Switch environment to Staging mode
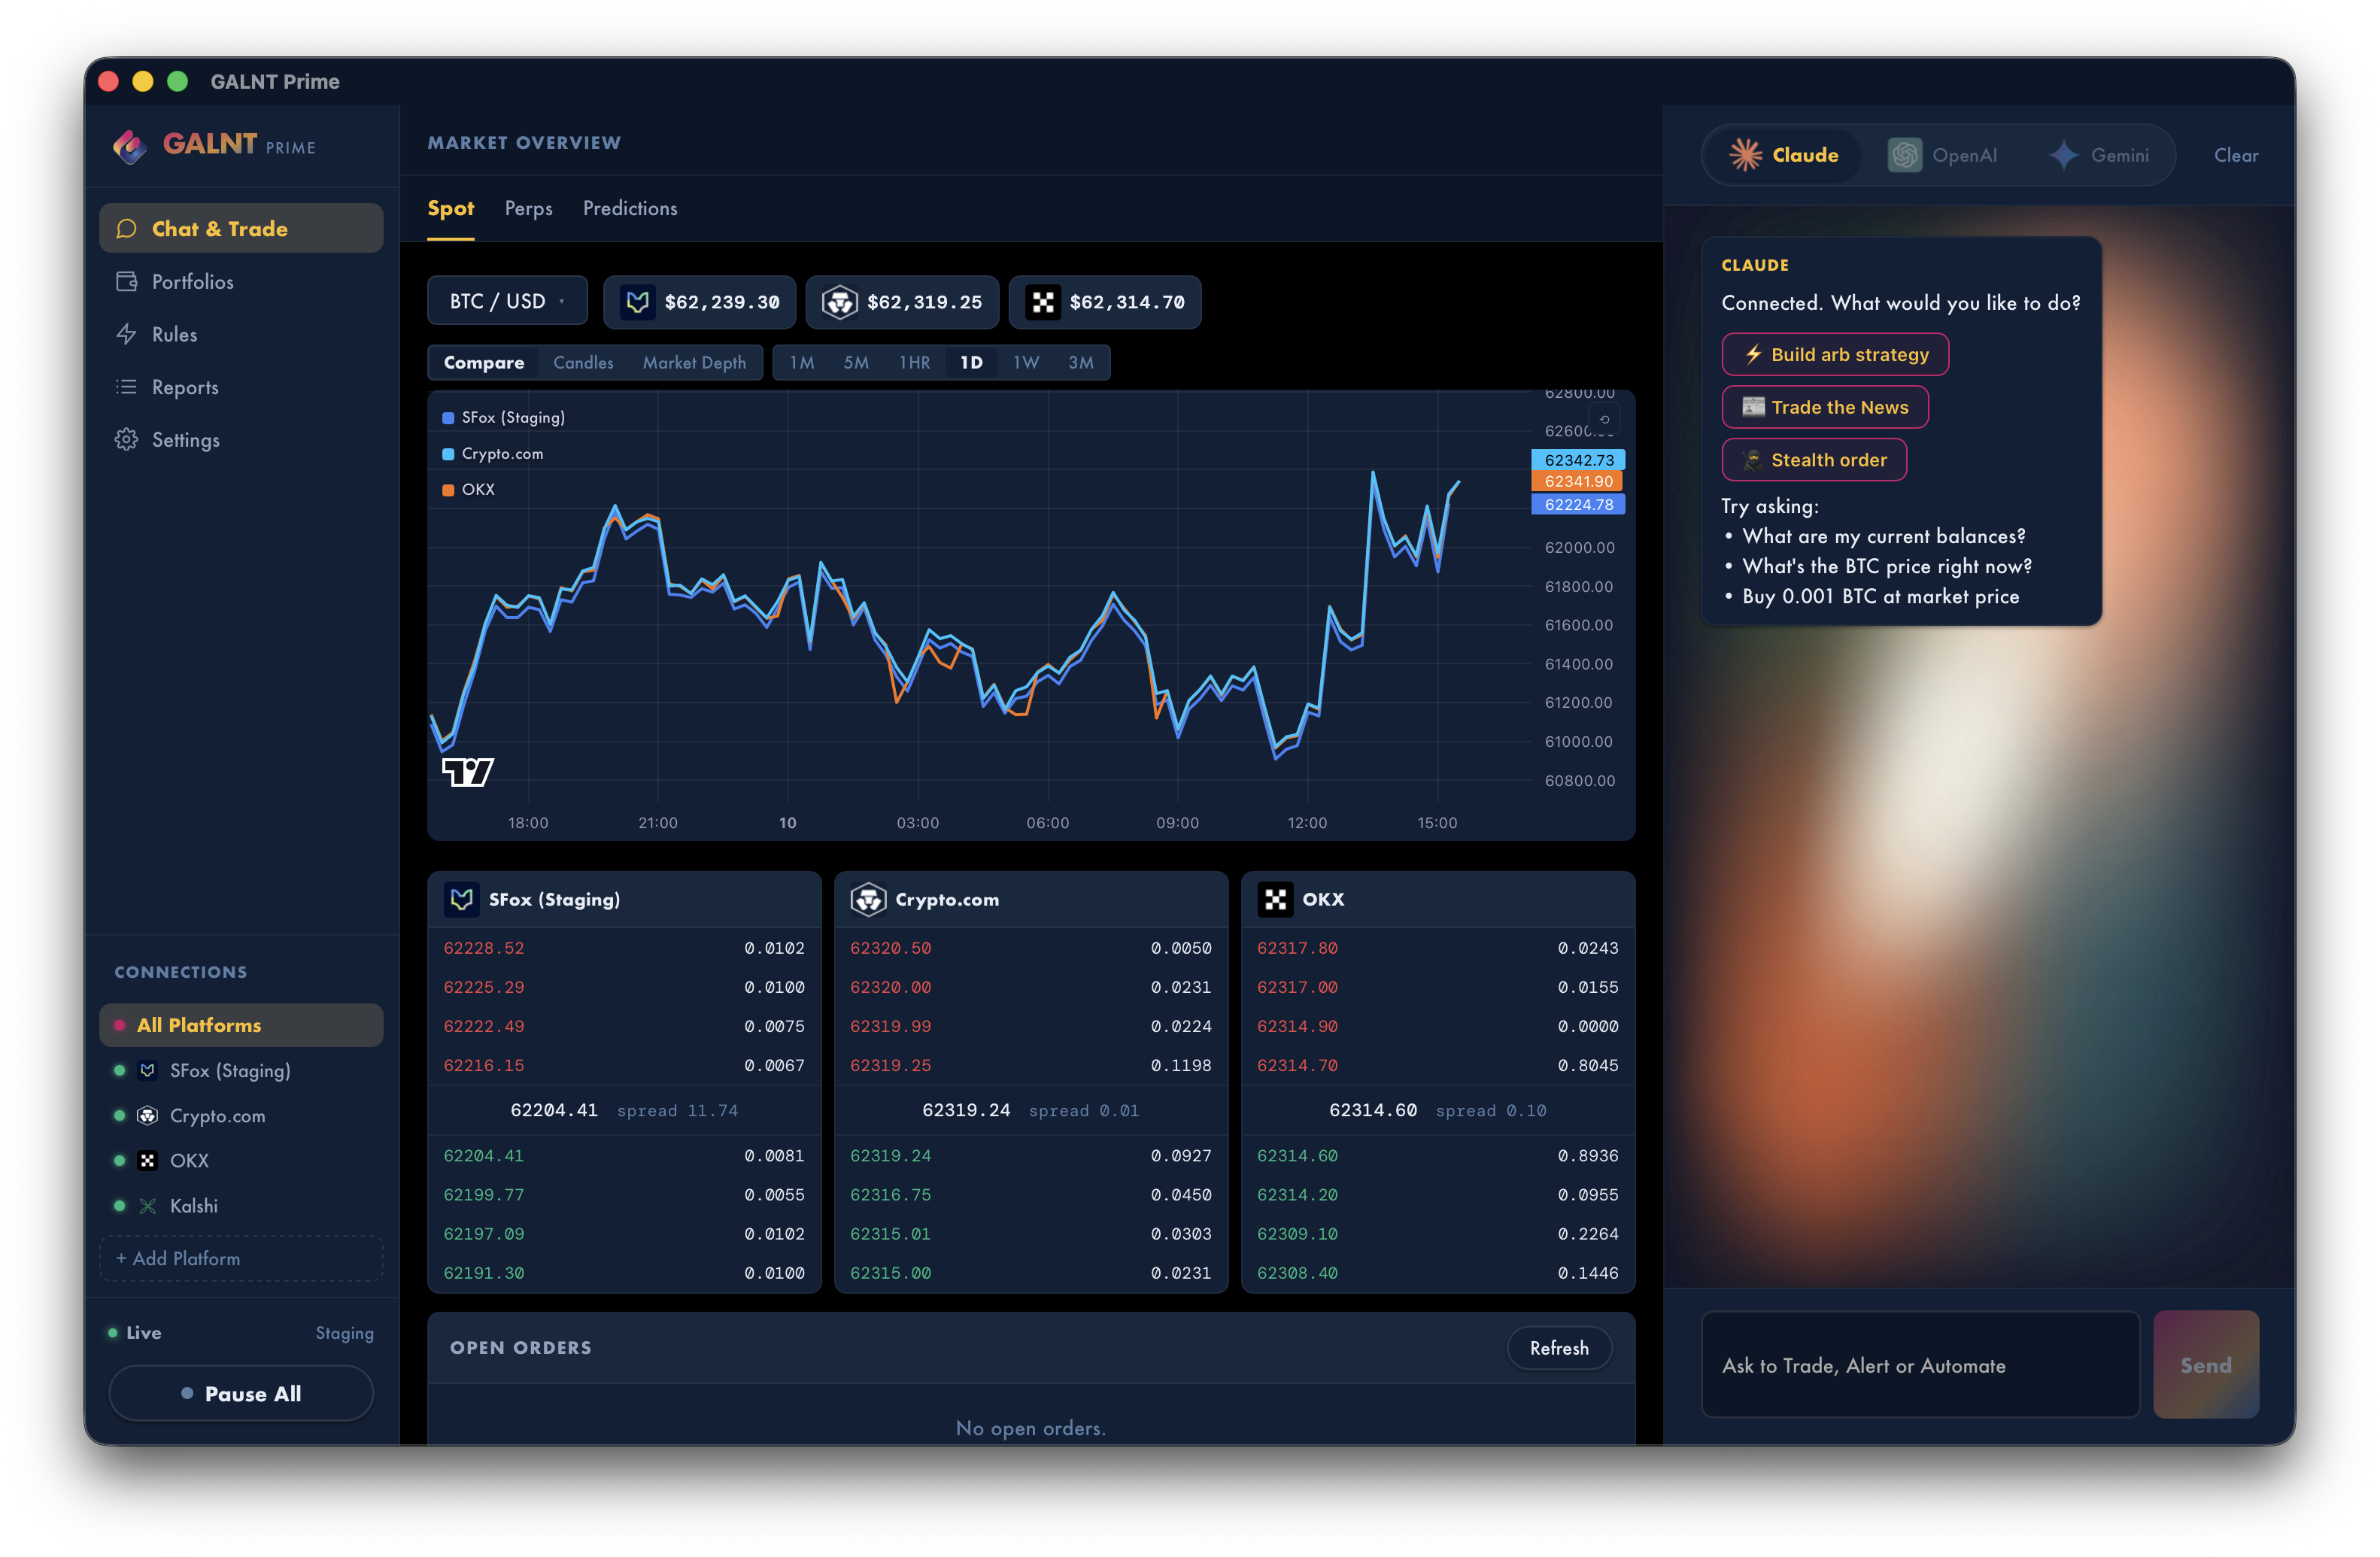2380x1557 pixels. [344, 1333]
